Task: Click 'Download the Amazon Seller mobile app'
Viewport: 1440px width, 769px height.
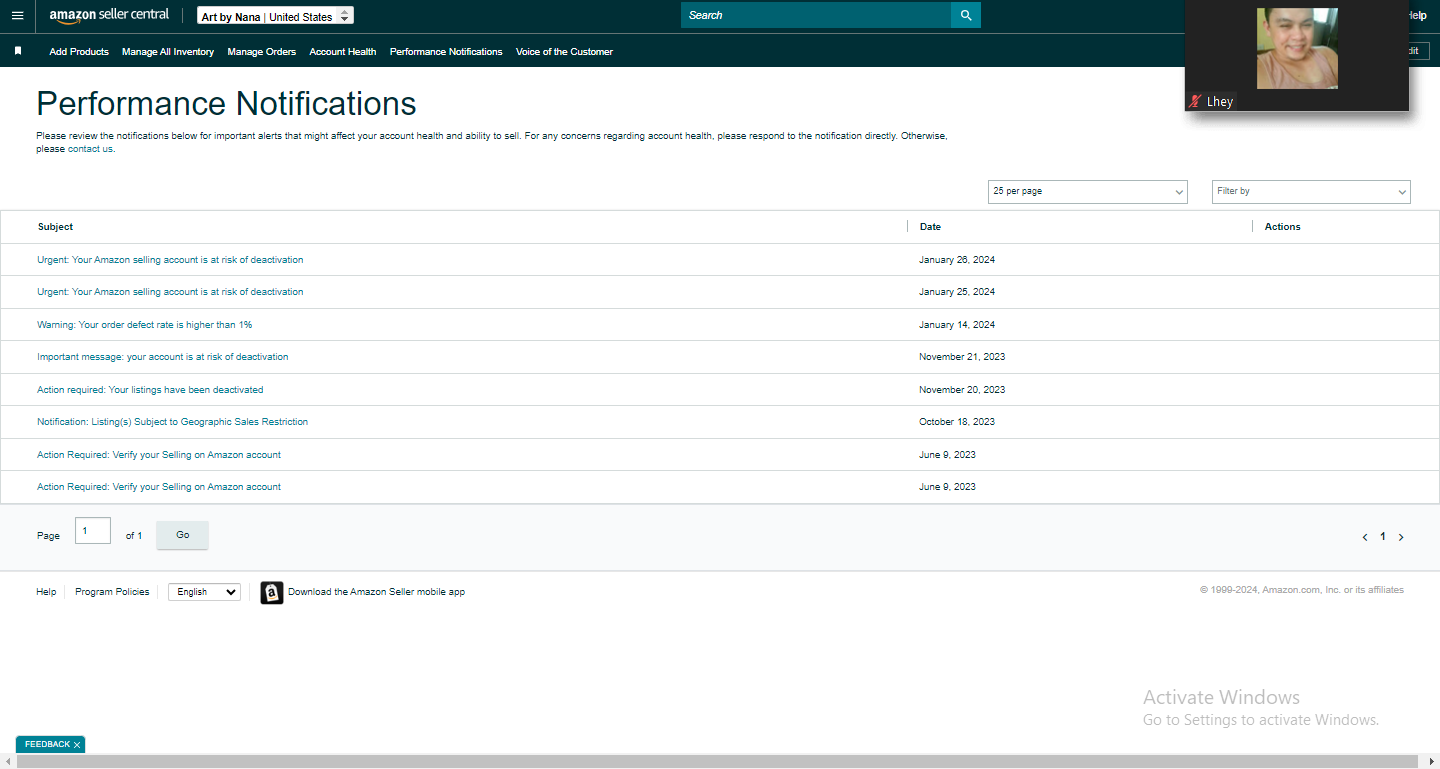Action: click(x=376, y=592)
